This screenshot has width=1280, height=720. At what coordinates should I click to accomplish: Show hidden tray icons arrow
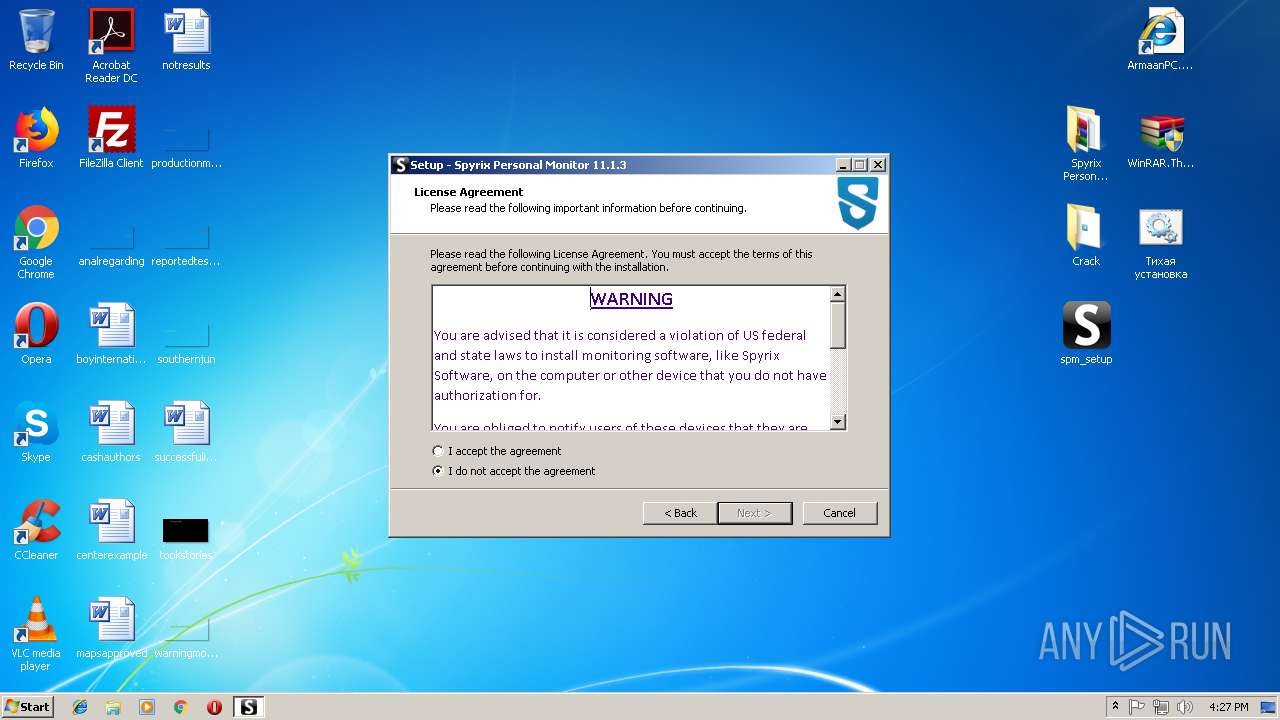pos(1115,707)
